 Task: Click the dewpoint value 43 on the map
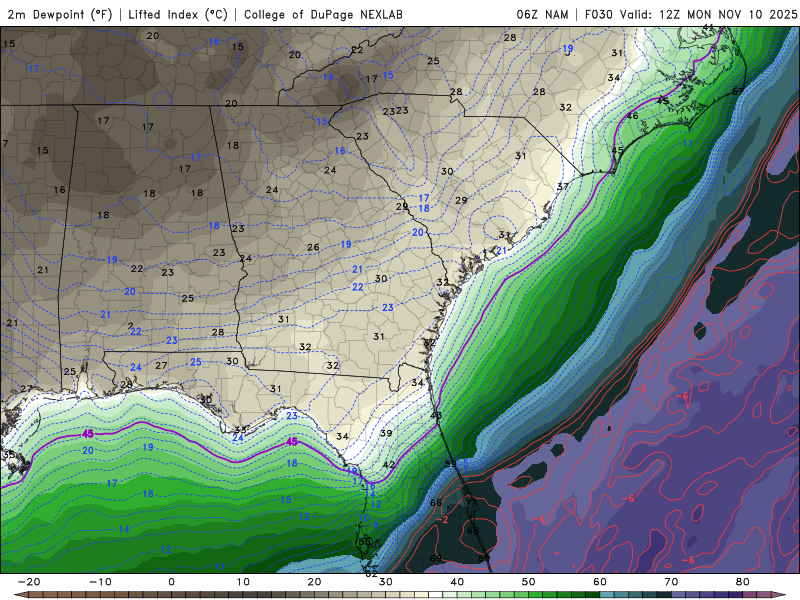click(x=436, y=415)
